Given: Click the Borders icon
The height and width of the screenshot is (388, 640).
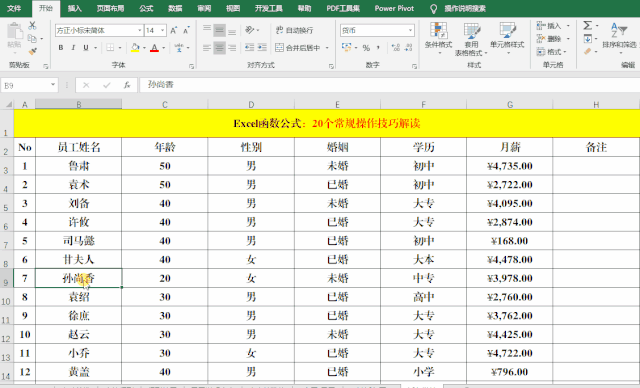Looking at the screenshot, I should 110,48.
